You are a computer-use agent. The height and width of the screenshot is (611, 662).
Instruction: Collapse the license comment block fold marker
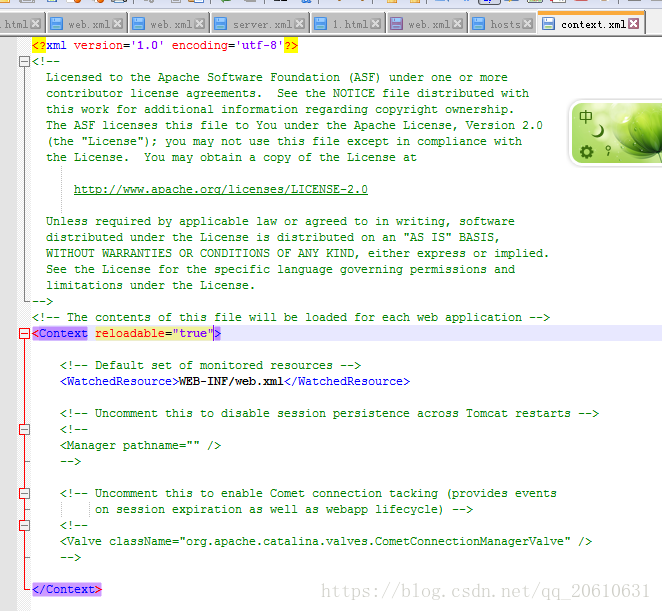24,62
